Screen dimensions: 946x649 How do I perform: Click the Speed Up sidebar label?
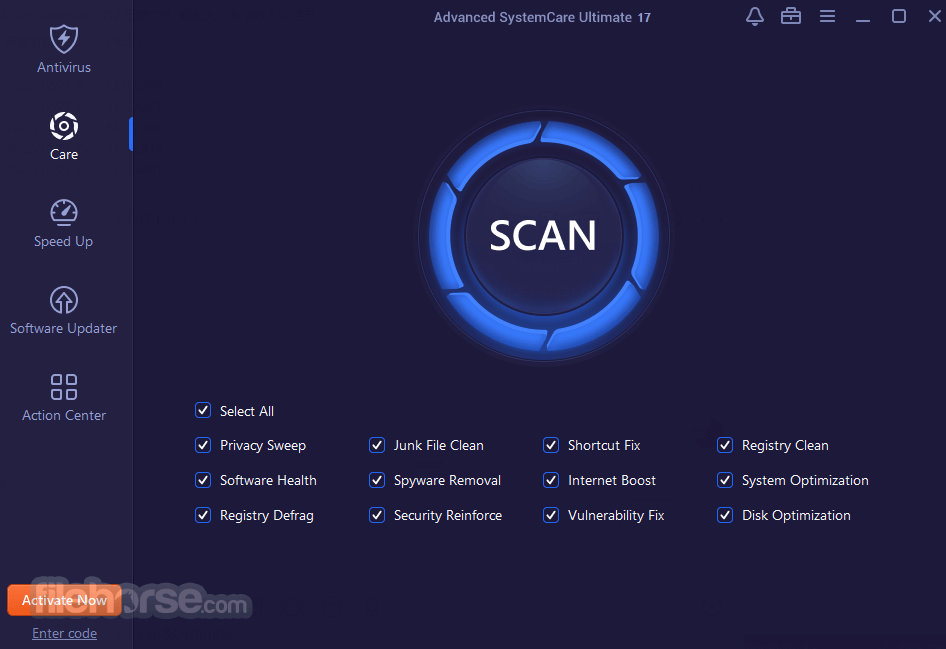pos(63,241)
